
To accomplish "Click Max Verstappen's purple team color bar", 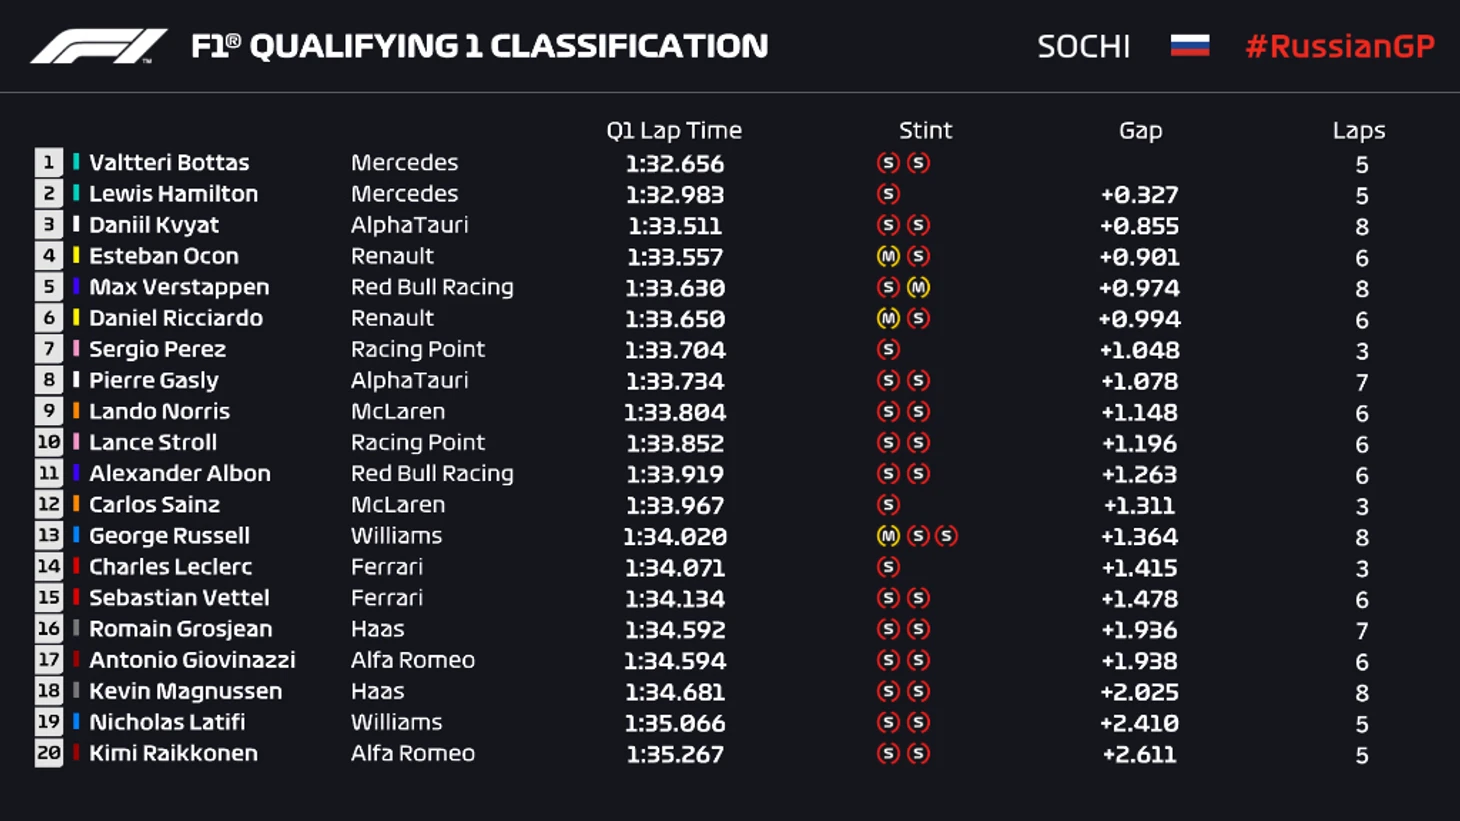I will pos(76,287).
